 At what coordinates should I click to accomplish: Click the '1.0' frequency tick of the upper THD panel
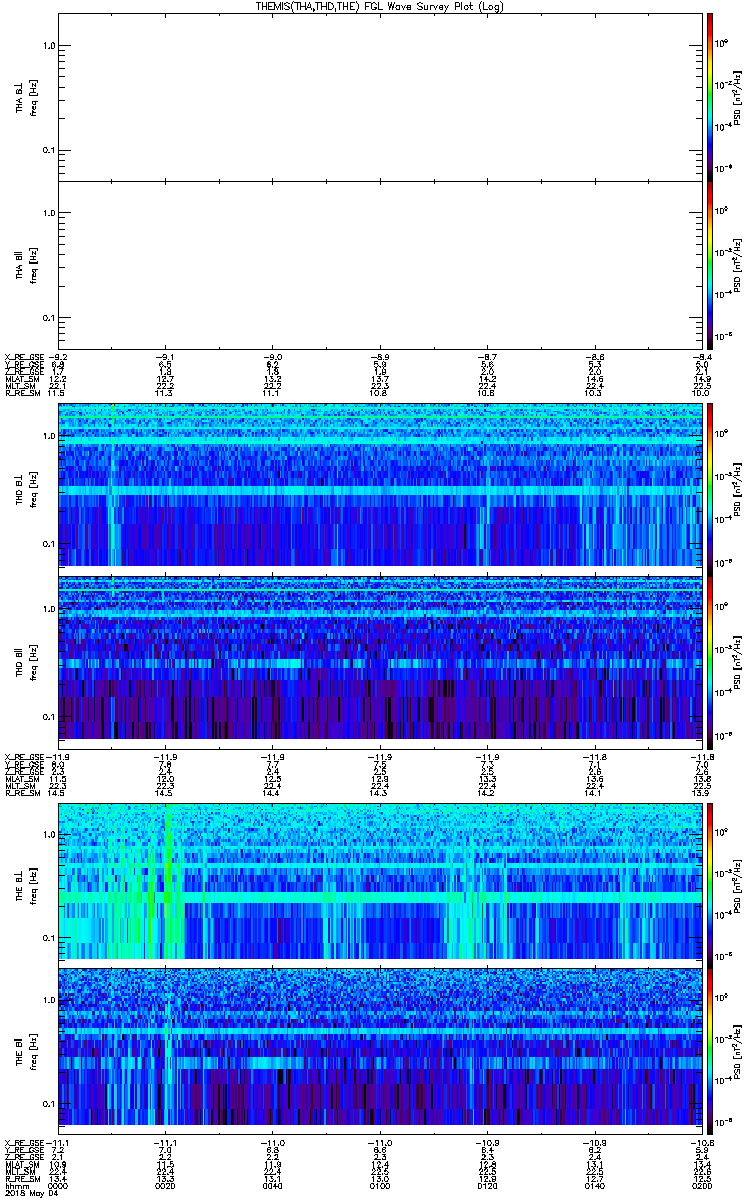point(49,437)
